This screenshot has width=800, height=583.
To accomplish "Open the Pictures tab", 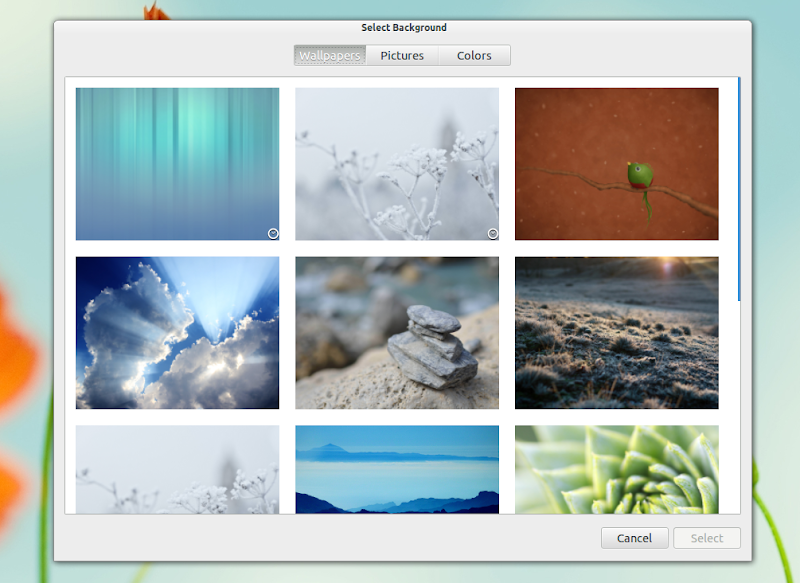I will (402, 55).
